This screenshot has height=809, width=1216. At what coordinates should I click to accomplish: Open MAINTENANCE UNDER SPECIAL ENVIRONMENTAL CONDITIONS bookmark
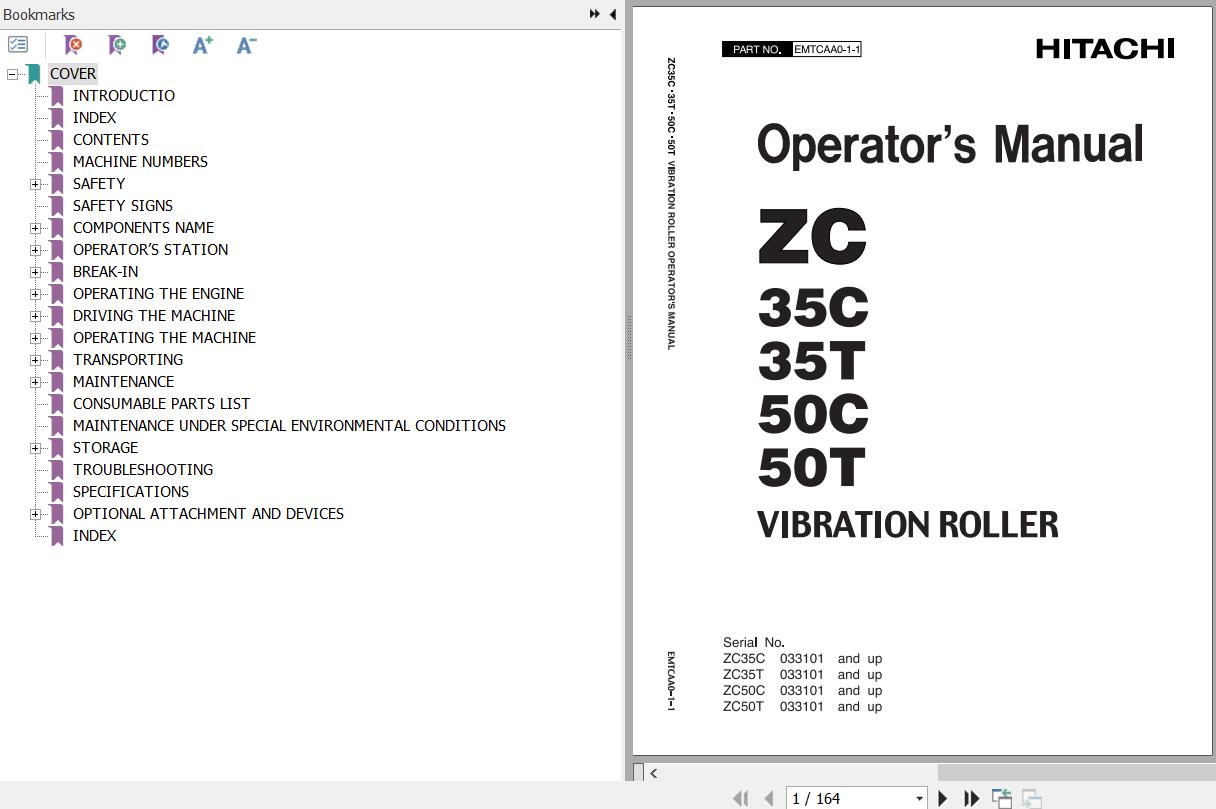tap(289, 426)
